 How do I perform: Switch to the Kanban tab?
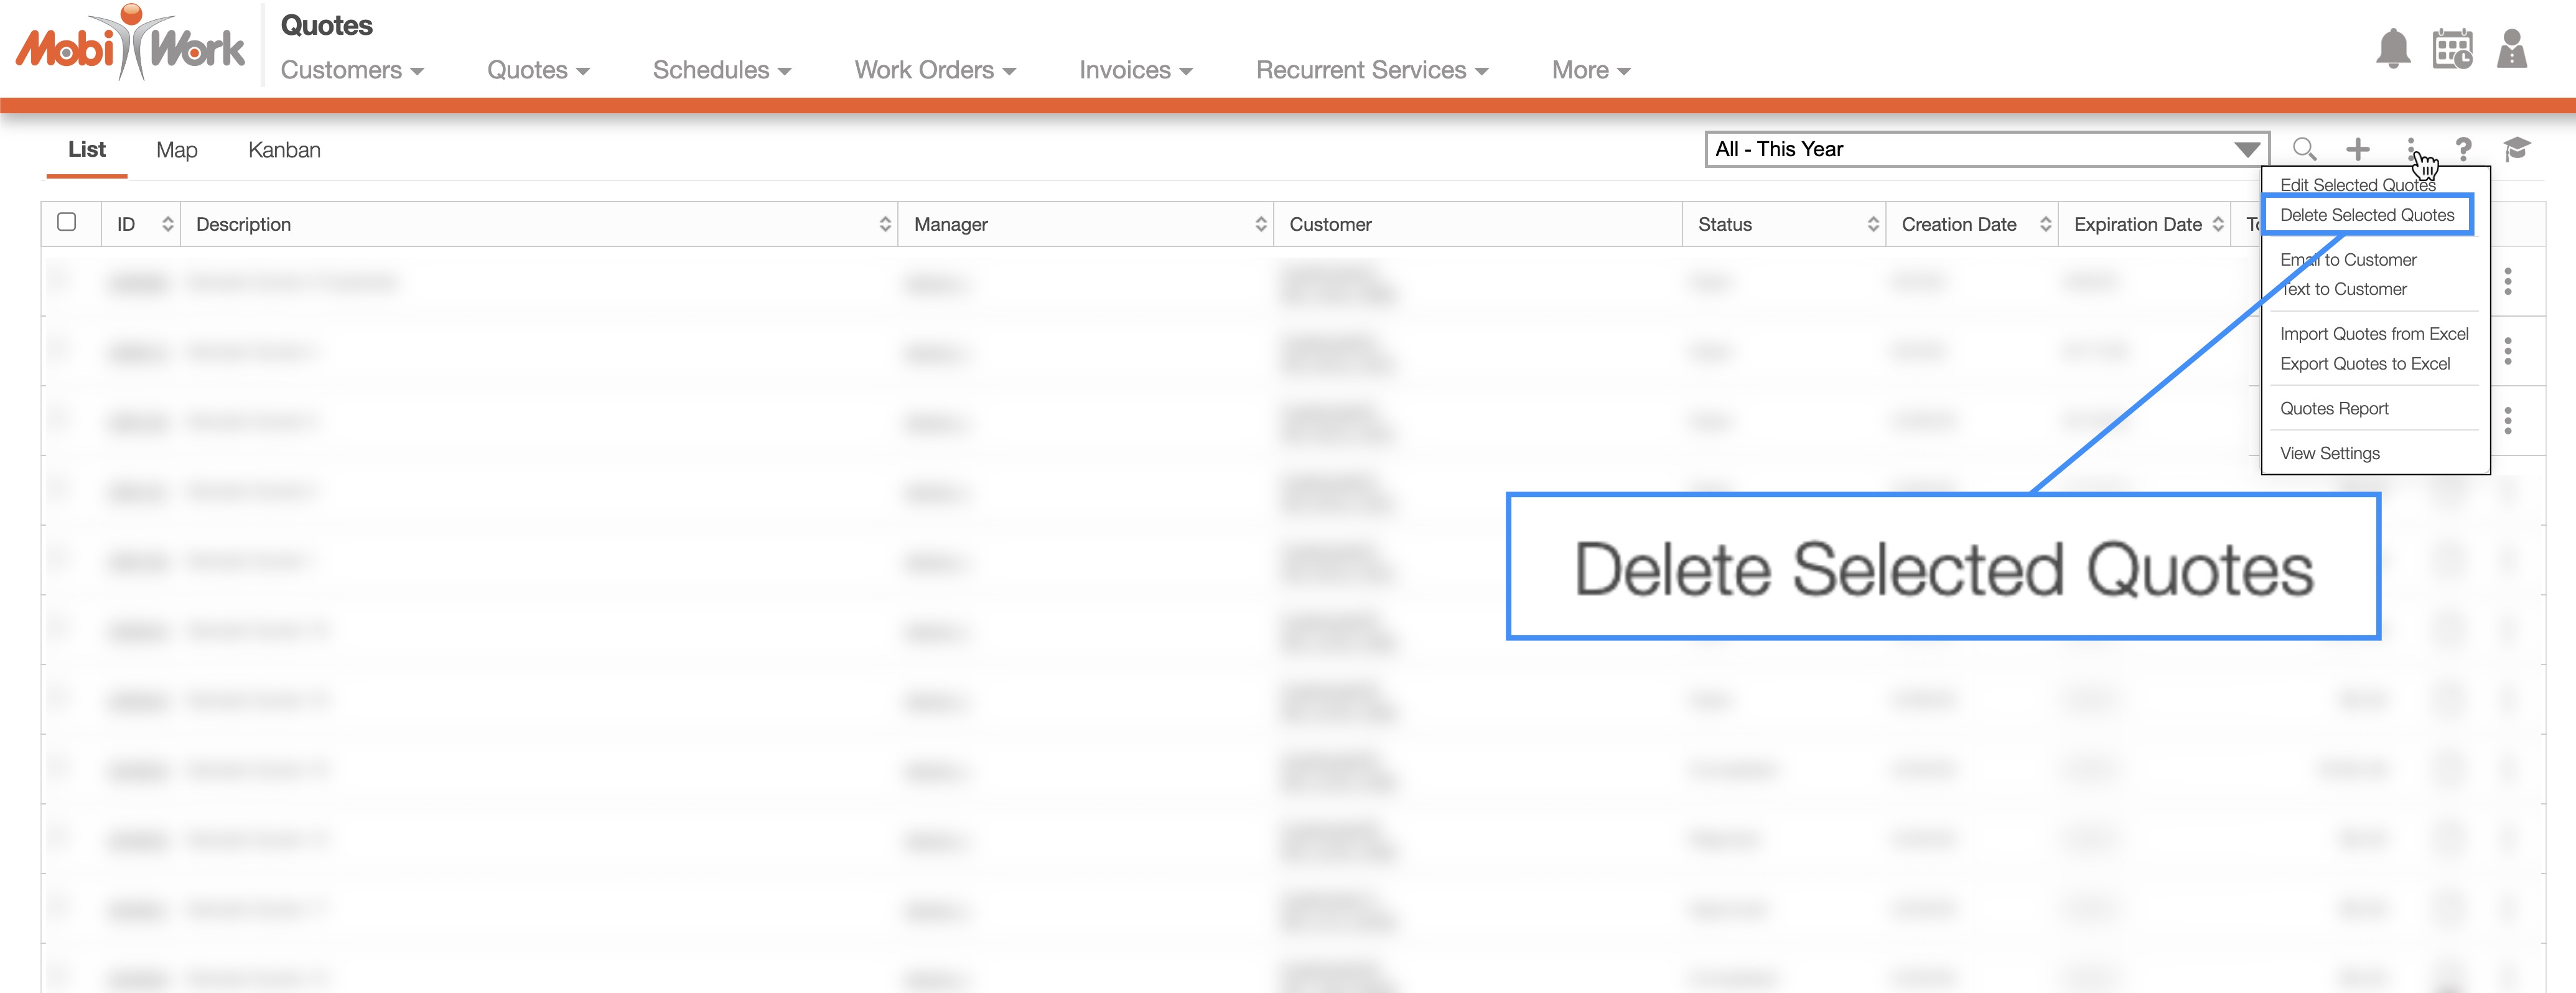tap(284, 150)
